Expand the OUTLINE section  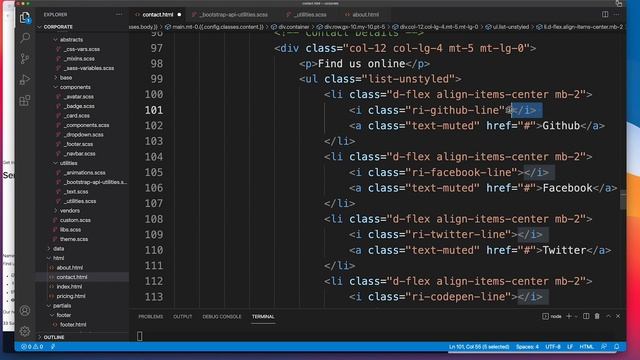pyautogui.click(x=54, y=337)
